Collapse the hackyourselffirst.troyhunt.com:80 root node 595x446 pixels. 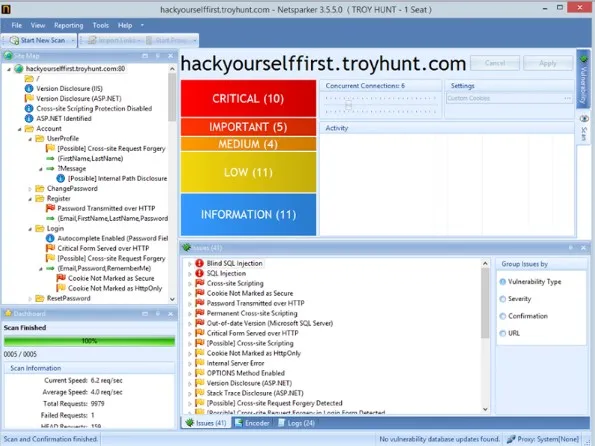tap(9, 69)
